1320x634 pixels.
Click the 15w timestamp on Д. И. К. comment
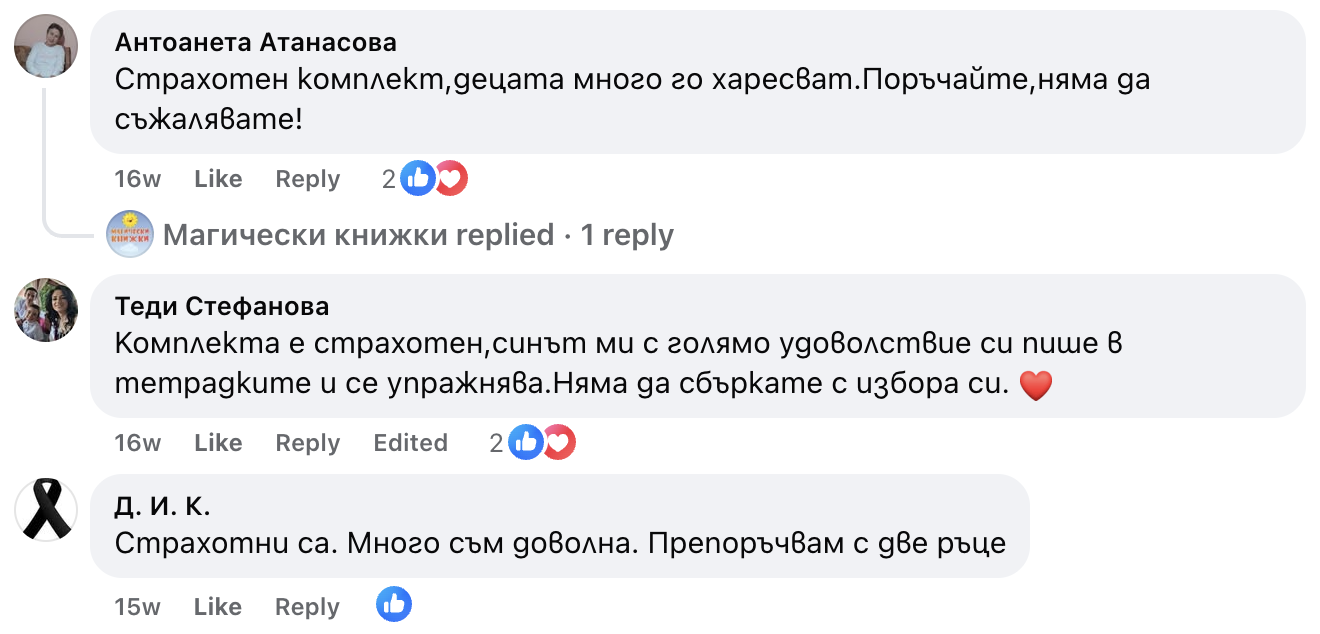coord(137,607)
